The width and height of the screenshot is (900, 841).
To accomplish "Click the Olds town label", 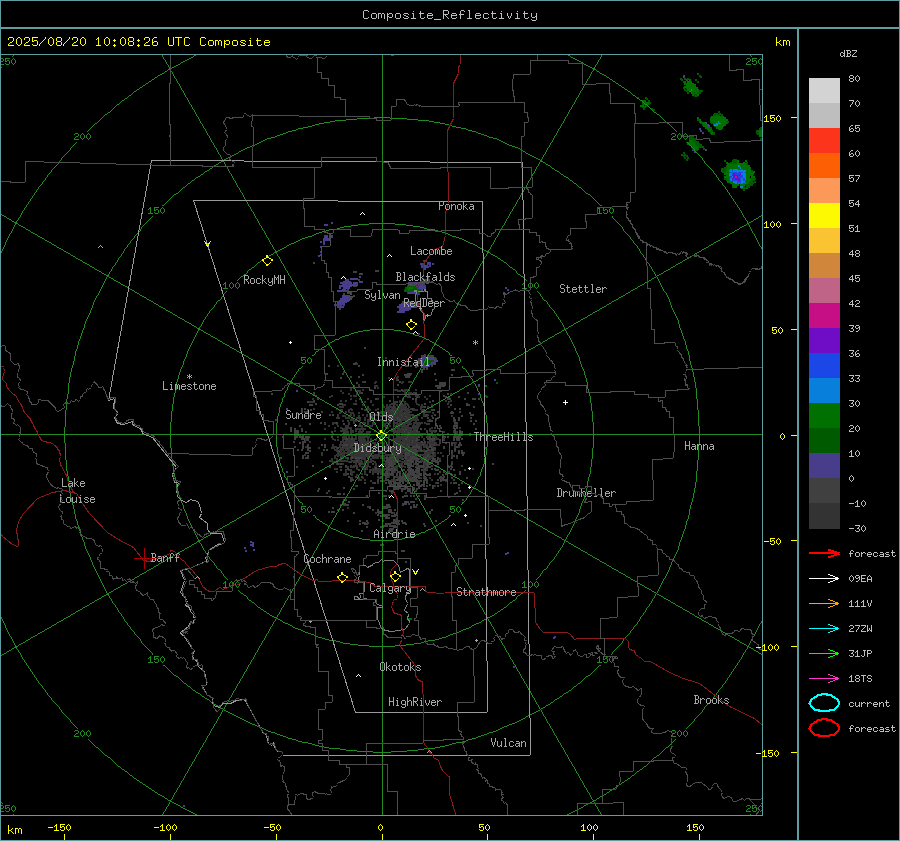I will (381, 417).
